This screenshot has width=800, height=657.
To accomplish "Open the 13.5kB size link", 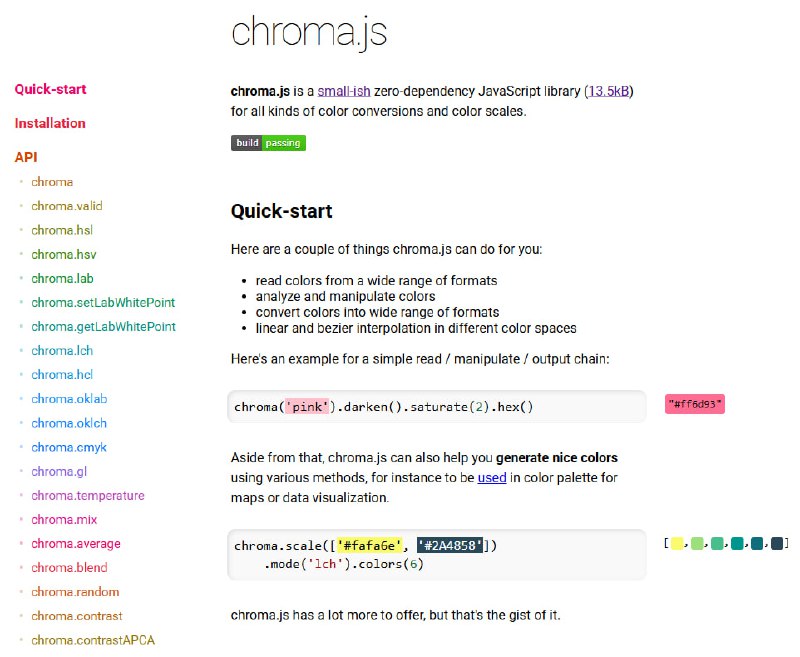I will (609, 91).
